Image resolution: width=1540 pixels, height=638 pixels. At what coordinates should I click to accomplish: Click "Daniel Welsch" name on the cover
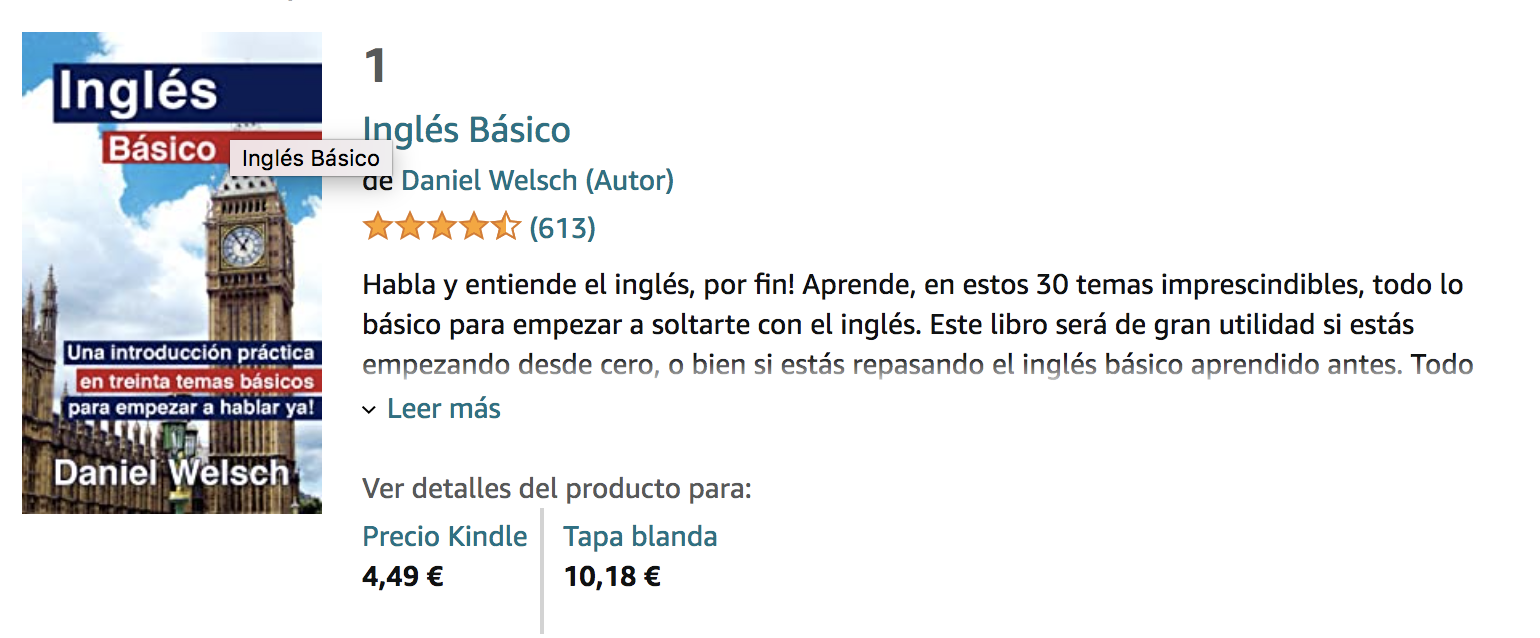coord(171,473)
